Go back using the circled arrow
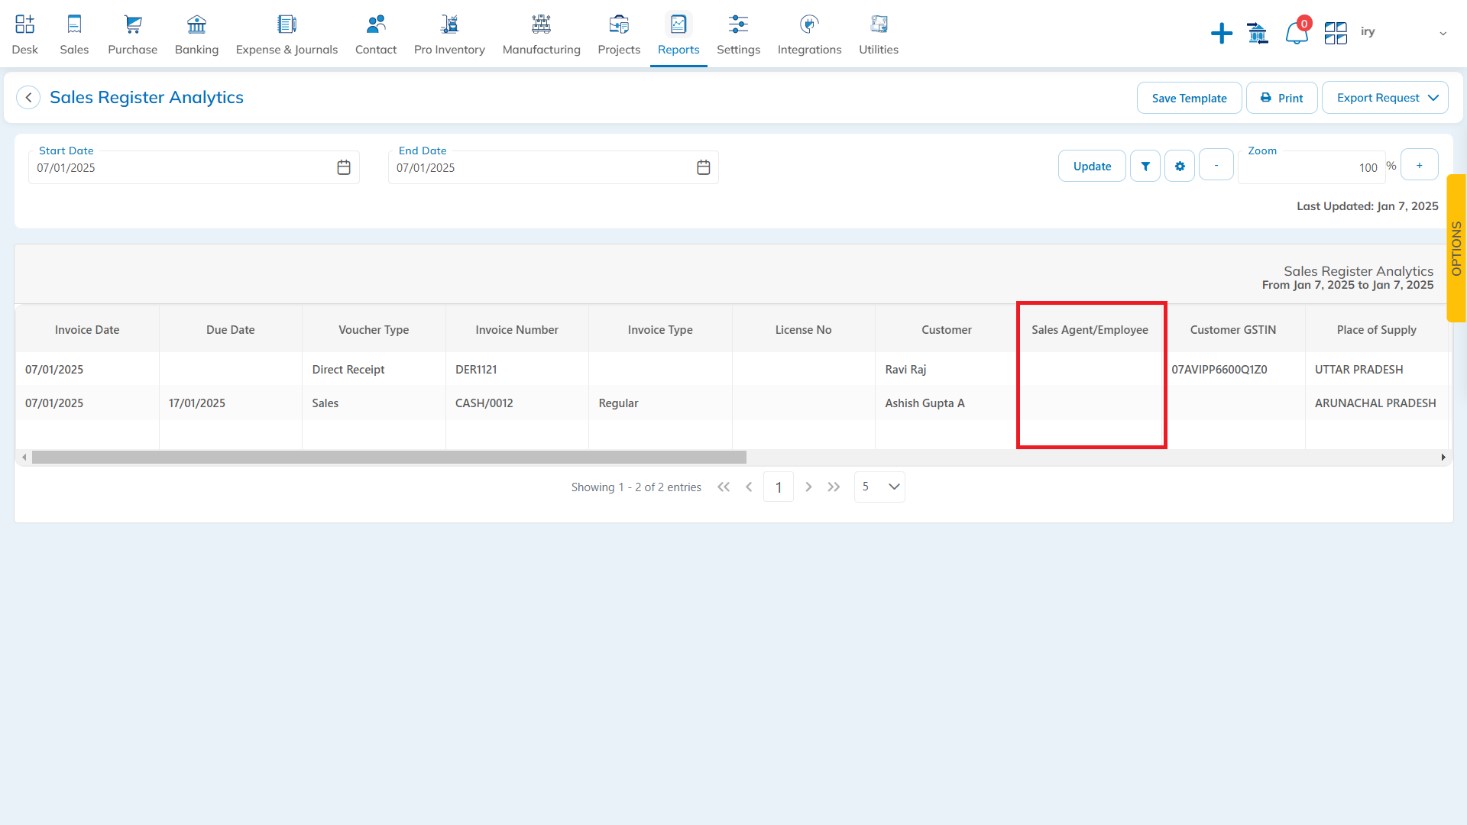The height and width of the screenshot is (825, 1467). 28,97
